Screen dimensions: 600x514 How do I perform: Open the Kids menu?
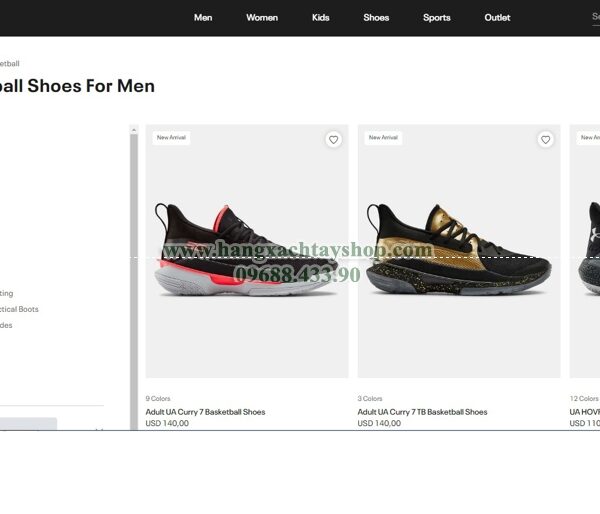(321, 18)
